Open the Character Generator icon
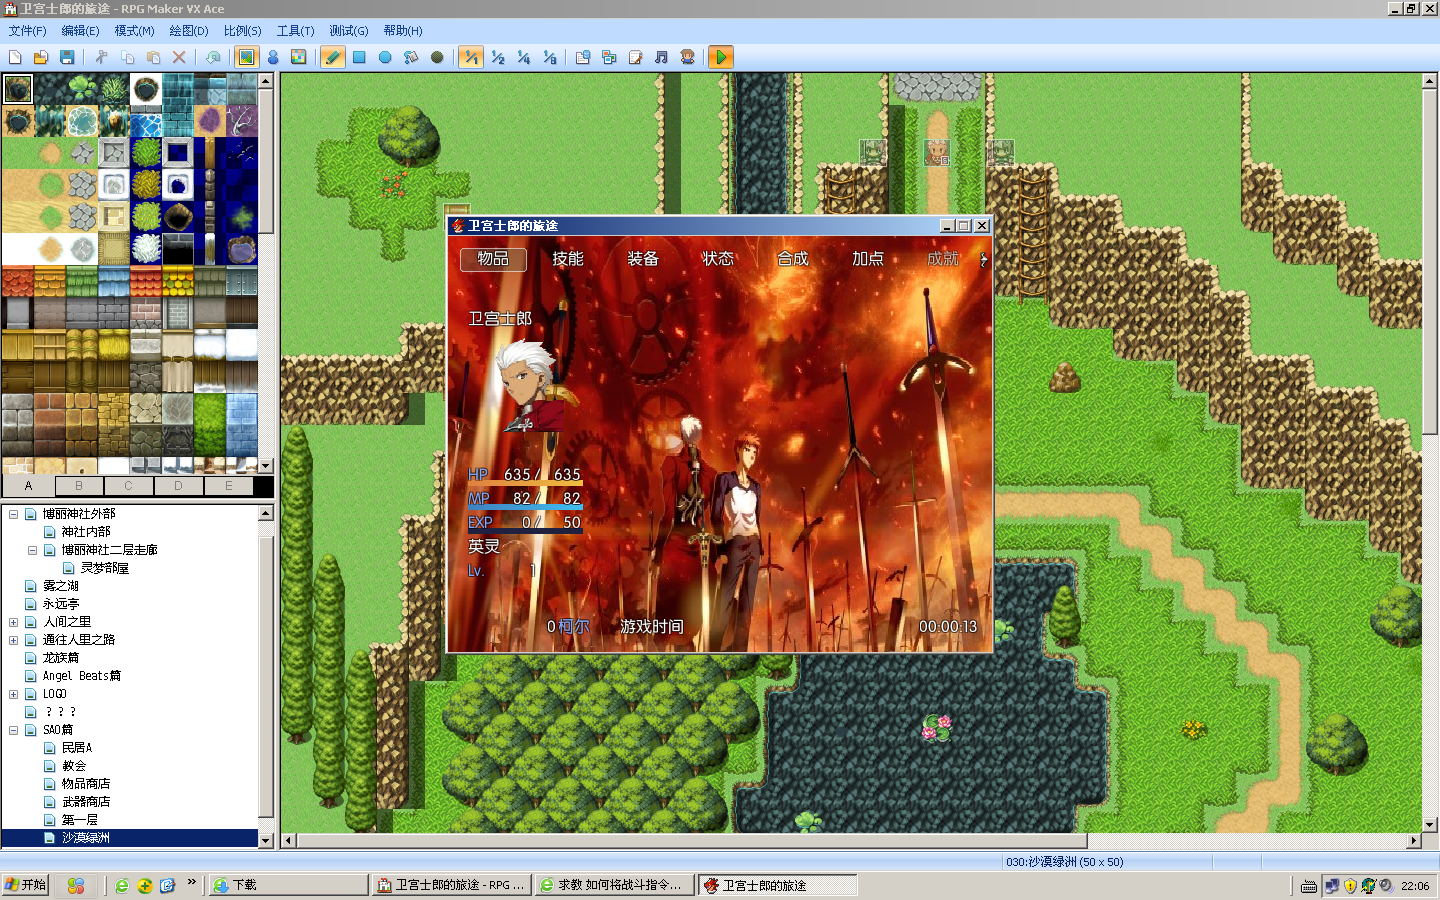 click(687, 57)
